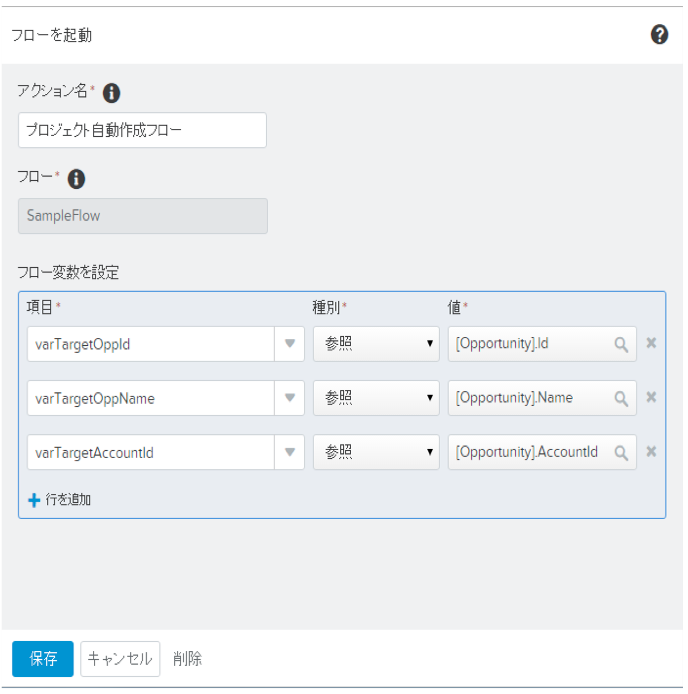Screen dimensions: 688x694
Task: Click the 種別 column header
Action: (x=326, y=307)
